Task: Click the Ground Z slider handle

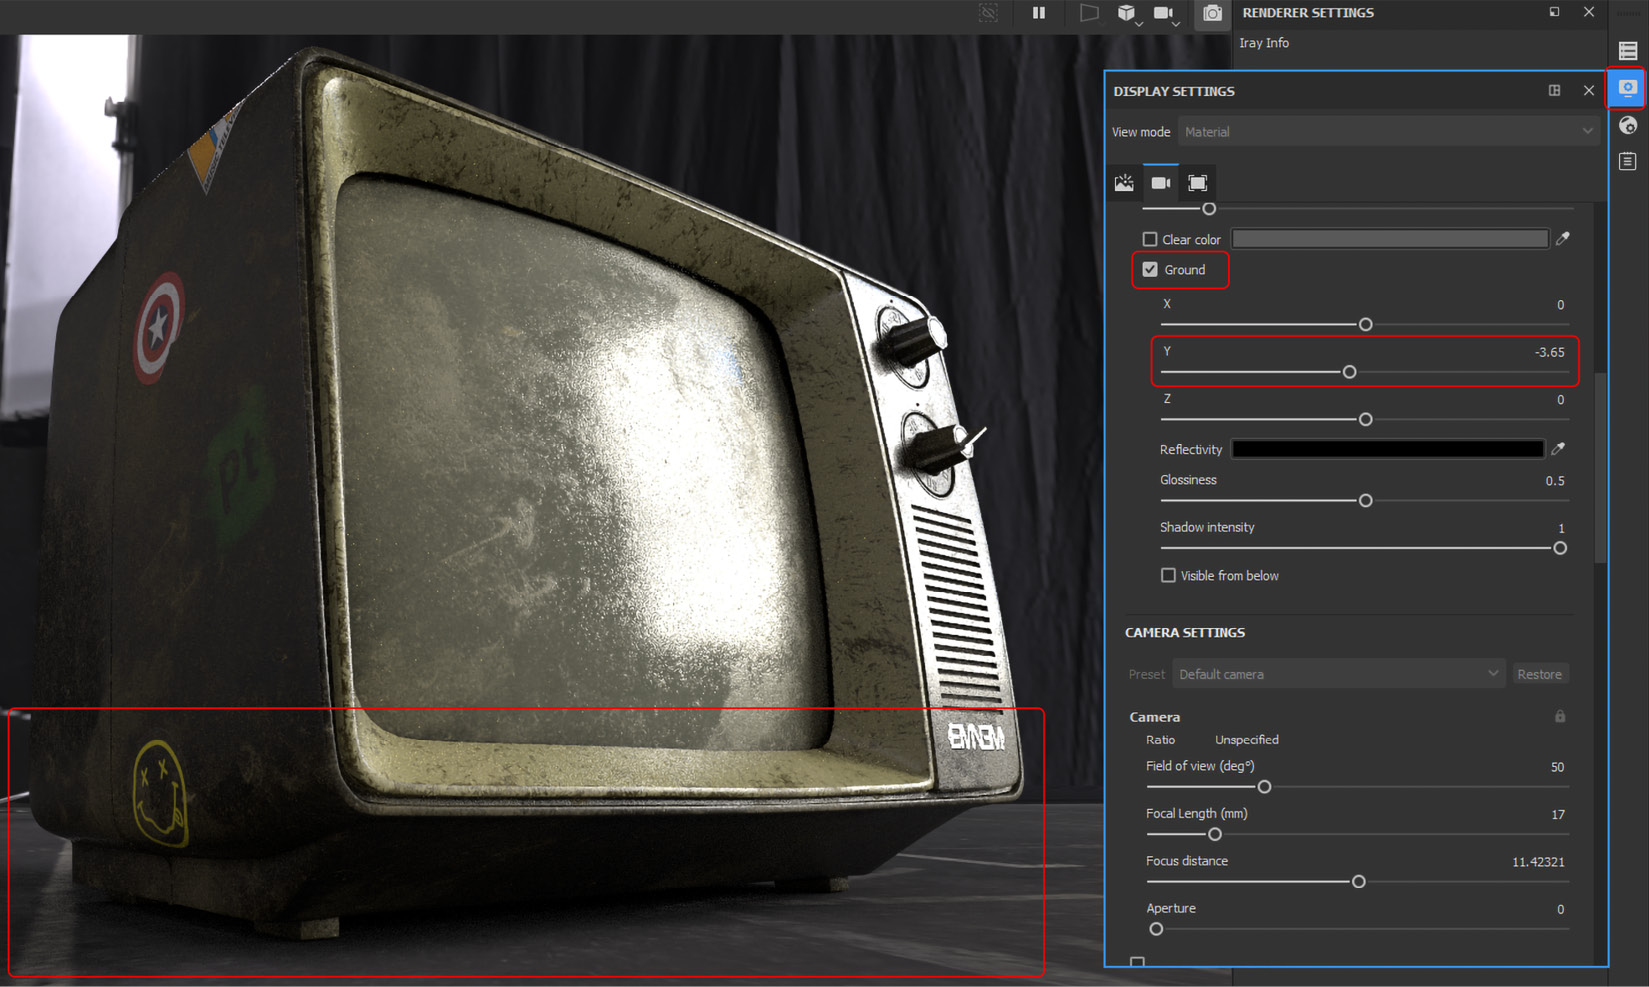Action: point(1365,419)
